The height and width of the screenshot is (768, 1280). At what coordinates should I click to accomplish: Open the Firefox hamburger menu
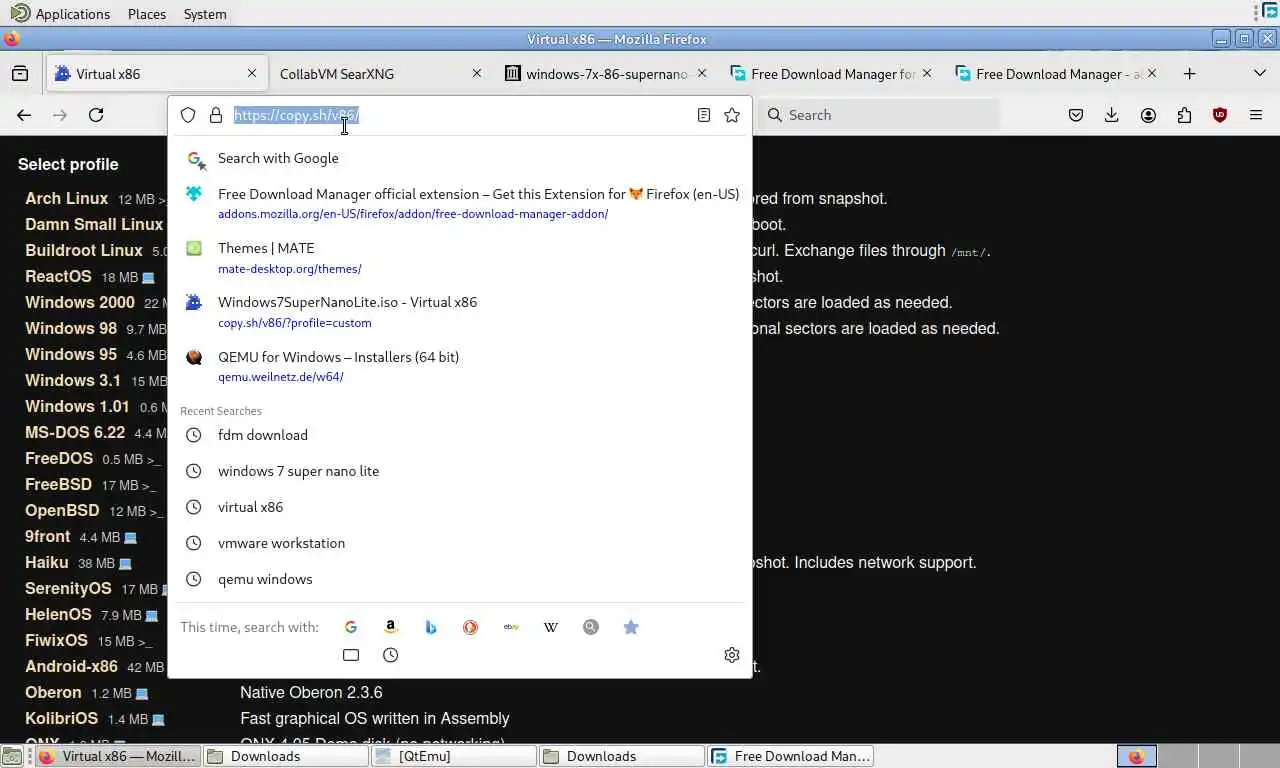pos(1256,115)
